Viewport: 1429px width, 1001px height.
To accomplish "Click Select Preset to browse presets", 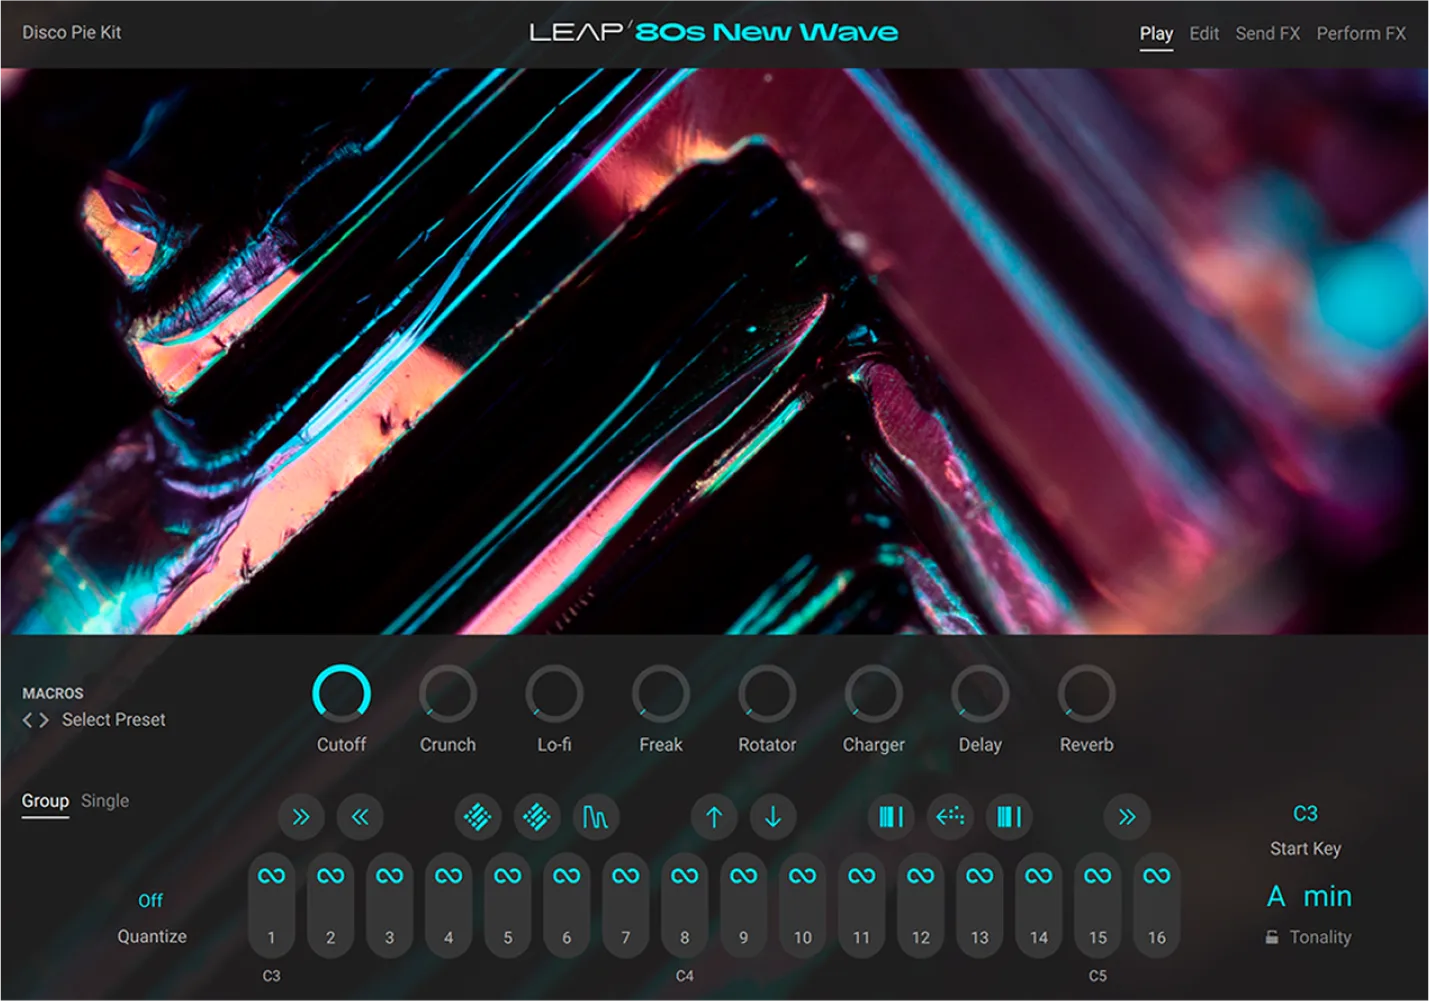I will click(x=113, y=719).
